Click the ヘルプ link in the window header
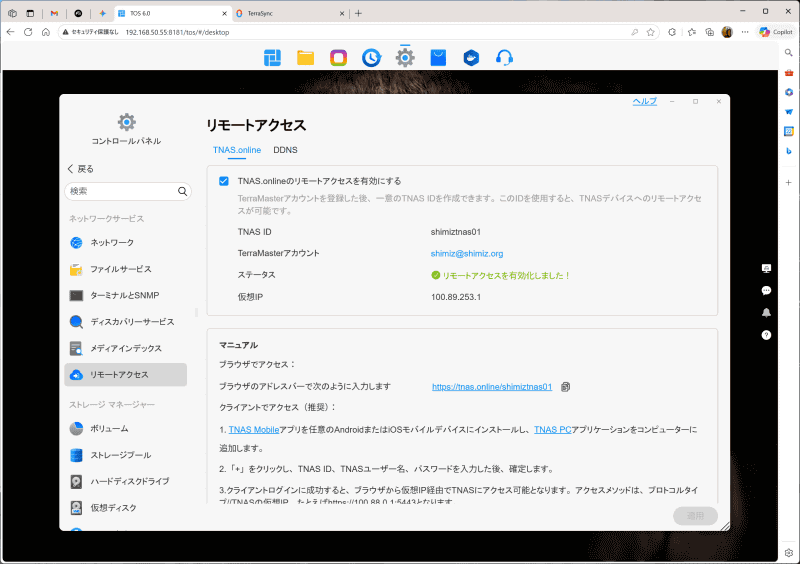The image size is (800, 564). click(644, 102)
